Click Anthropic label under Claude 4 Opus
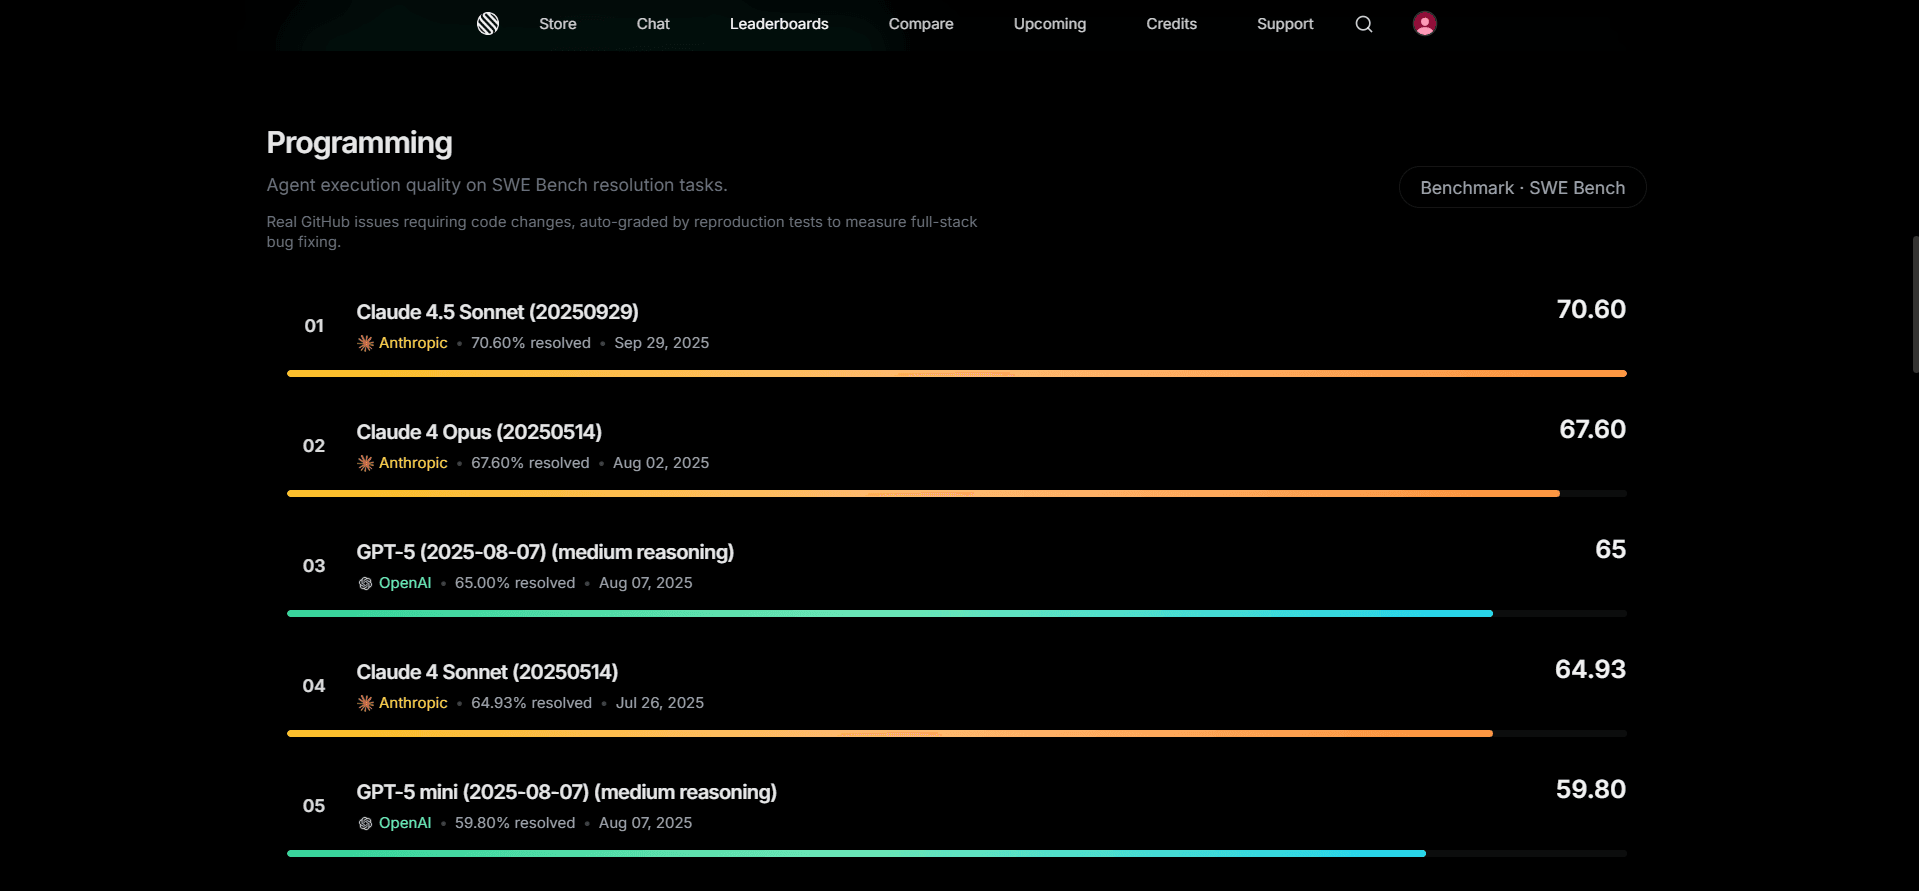1919x891 pixels. coord(413,463)
